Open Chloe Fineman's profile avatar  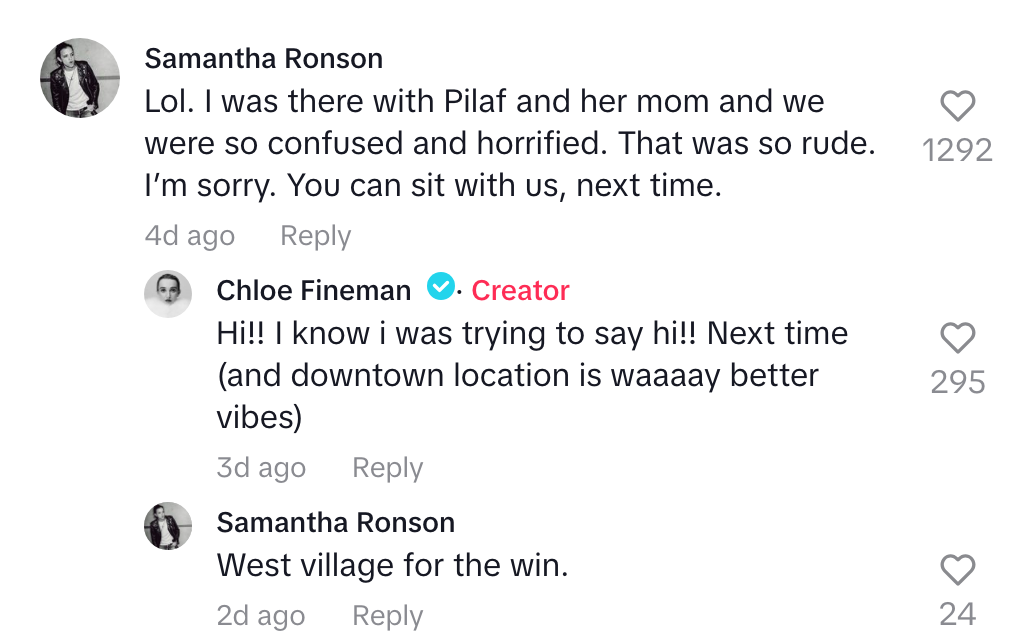(168, 294)
